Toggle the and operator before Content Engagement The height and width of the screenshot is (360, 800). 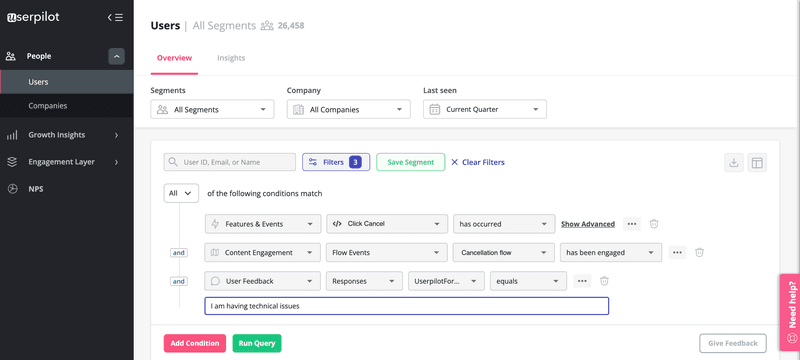coord(178,252)
